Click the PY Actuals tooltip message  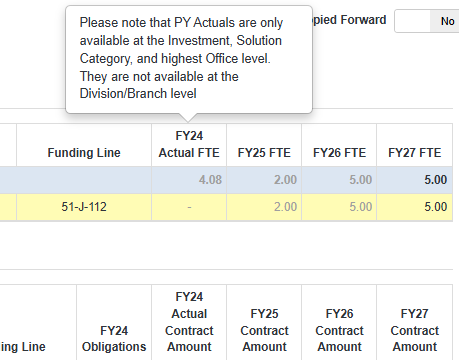182,58
